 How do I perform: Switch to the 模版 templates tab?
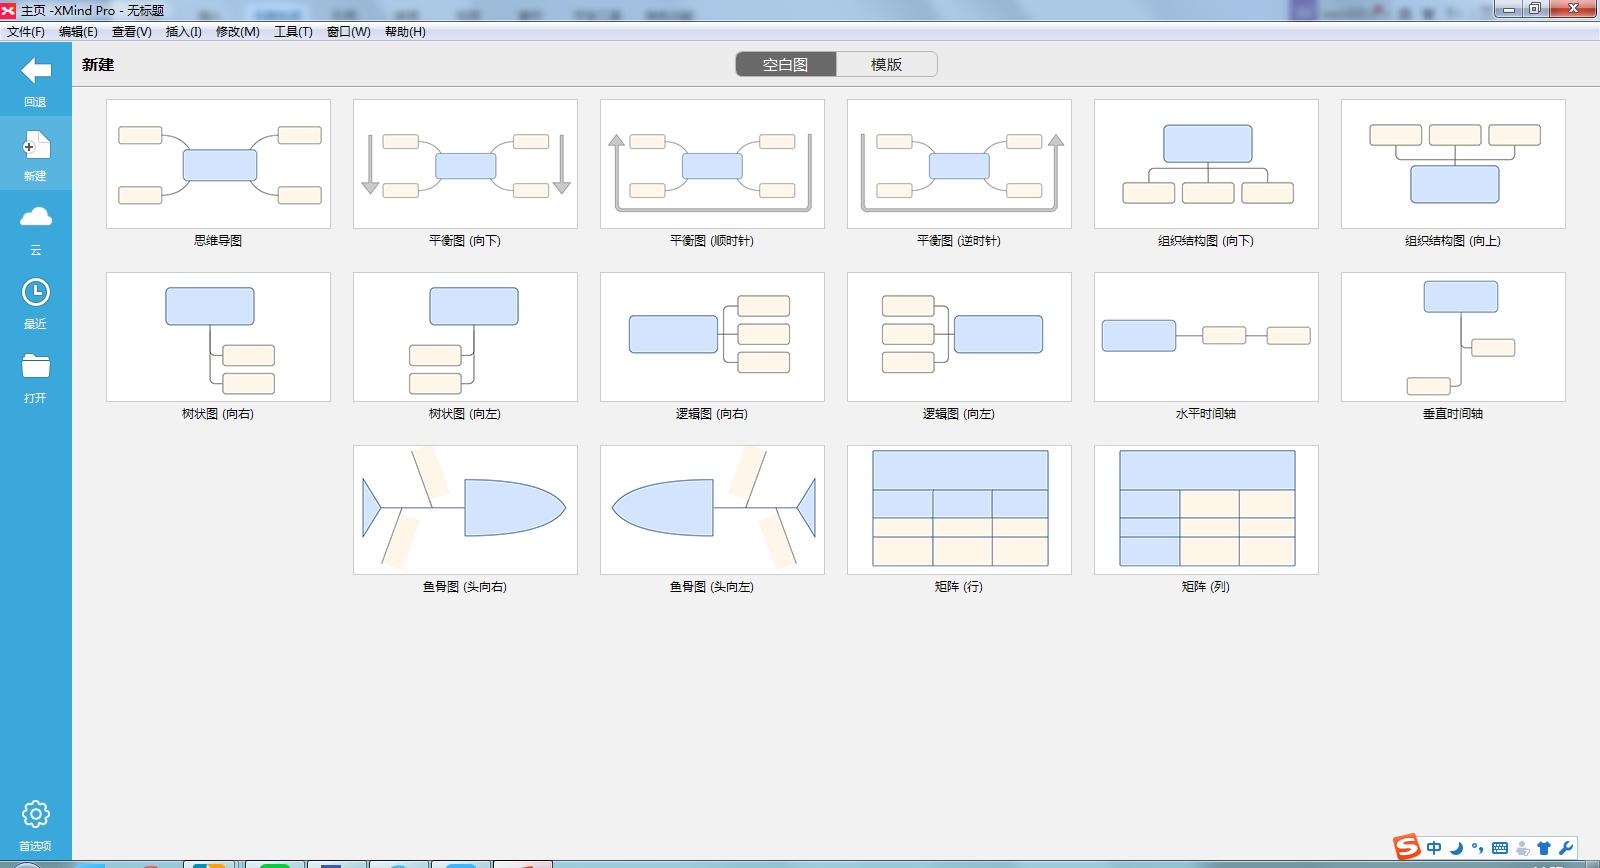click(x=886, y=65)
